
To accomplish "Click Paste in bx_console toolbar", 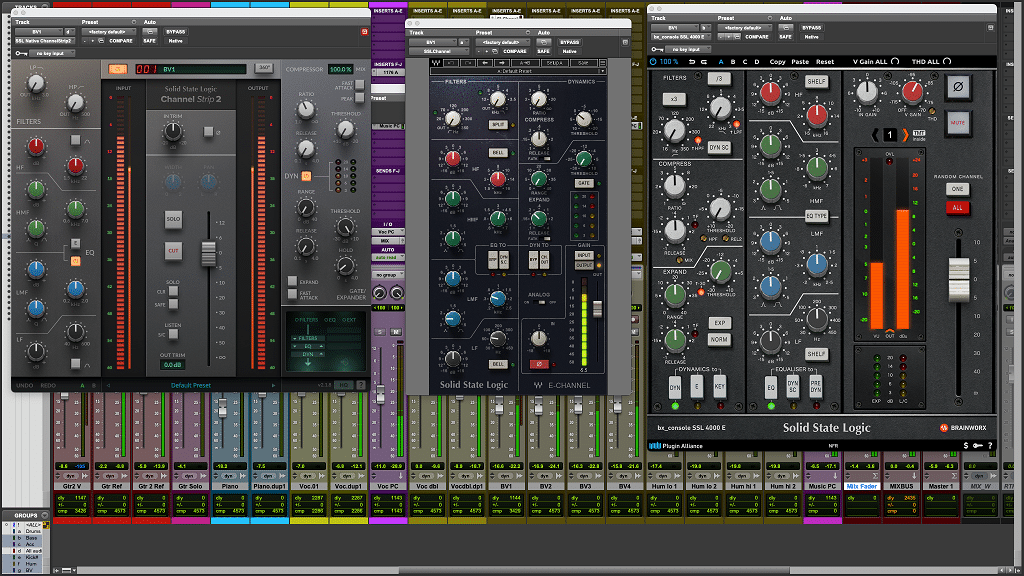I will (x=800, y=61).
